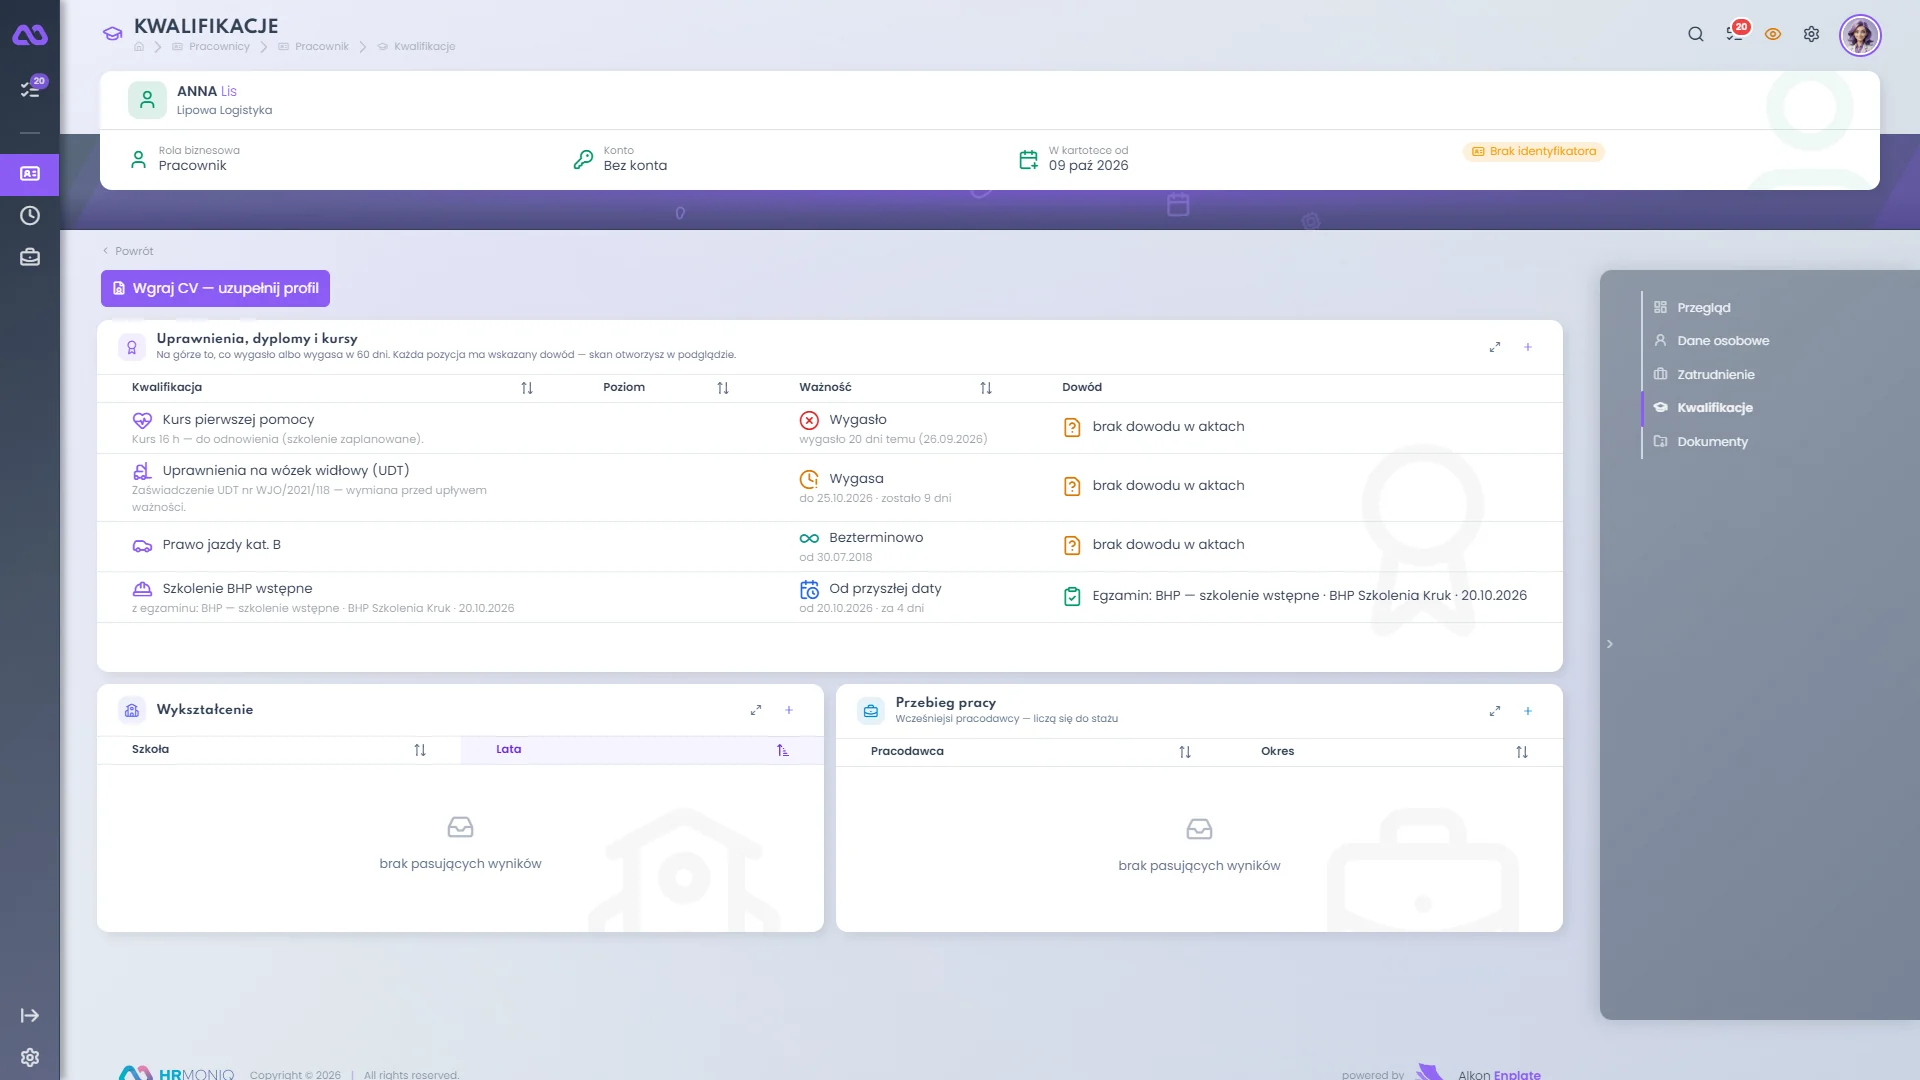Select Dane osobowe in right navigation
Viewport: 1920px width, 1080px height.
point(1711,341)
